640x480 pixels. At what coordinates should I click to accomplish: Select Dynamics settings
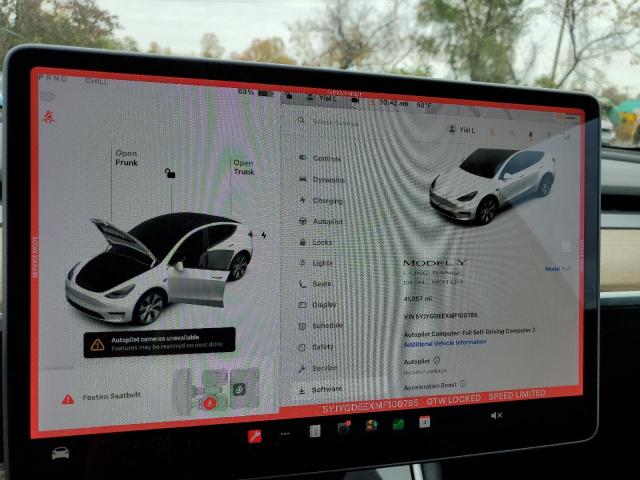coord(328,180)
